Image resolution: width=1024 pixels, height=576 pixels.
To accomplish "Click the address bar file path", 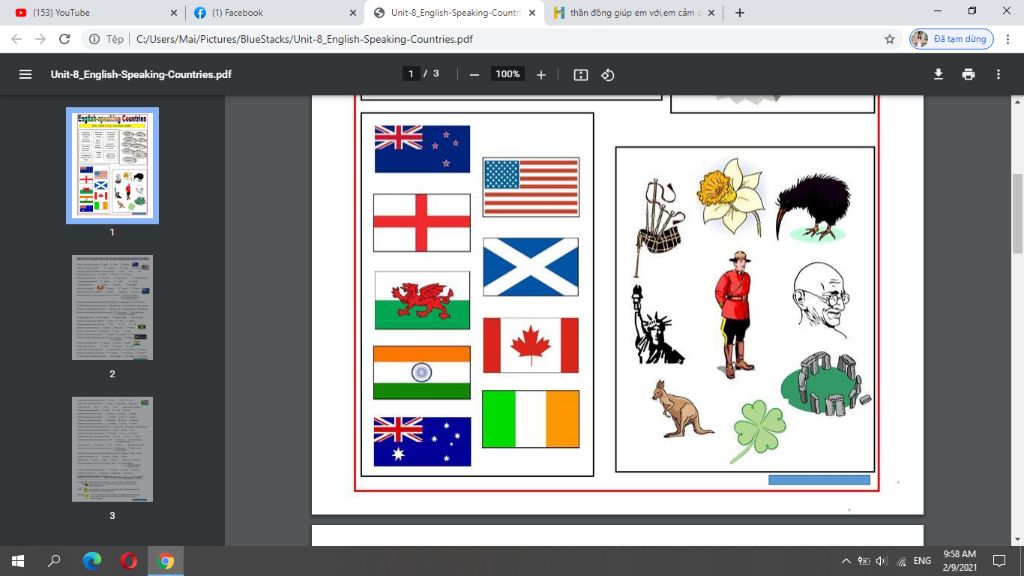I will click(x=304, y=39).
